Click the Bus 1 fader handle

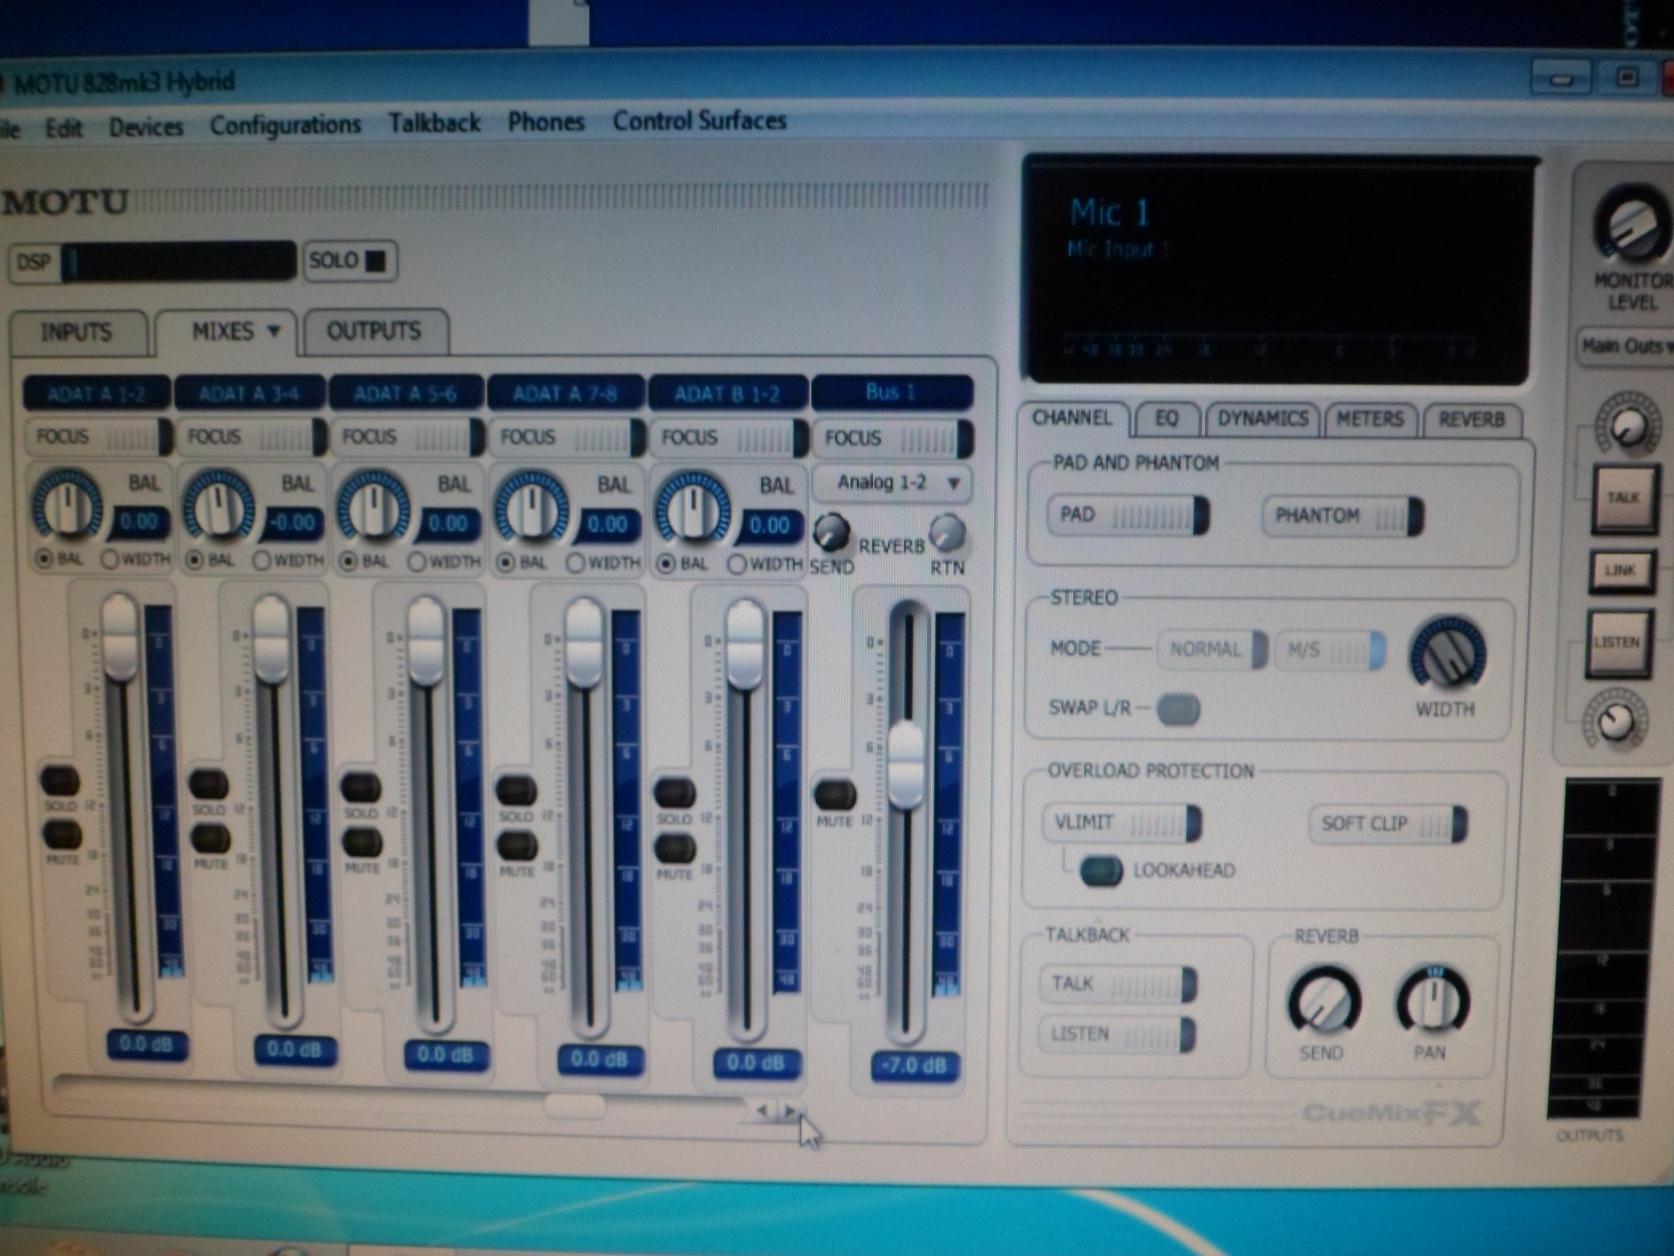click(x=906, y=764)
